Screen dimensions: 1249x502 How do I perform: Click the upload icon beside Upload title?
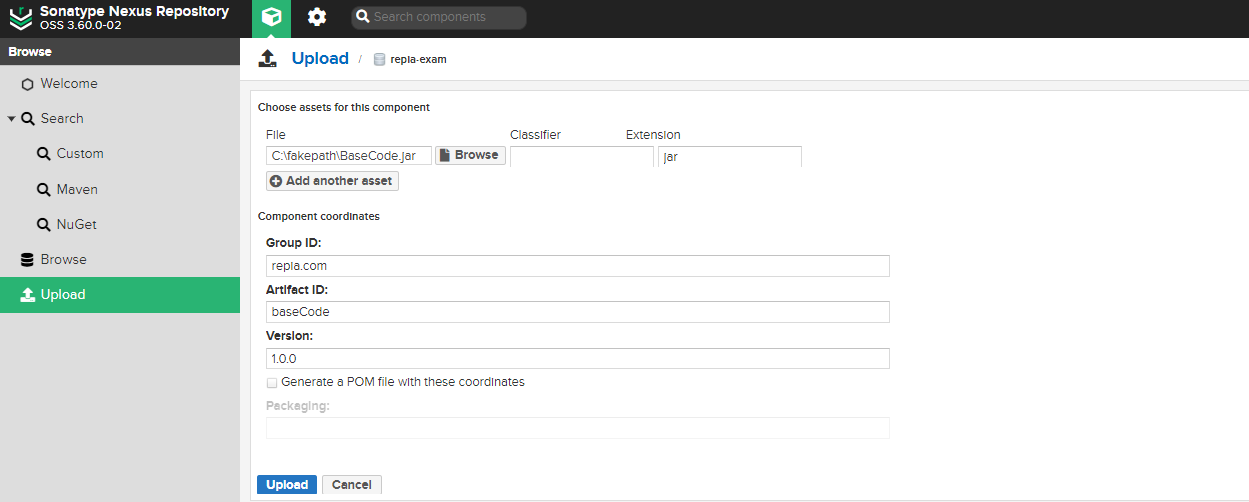267,59
